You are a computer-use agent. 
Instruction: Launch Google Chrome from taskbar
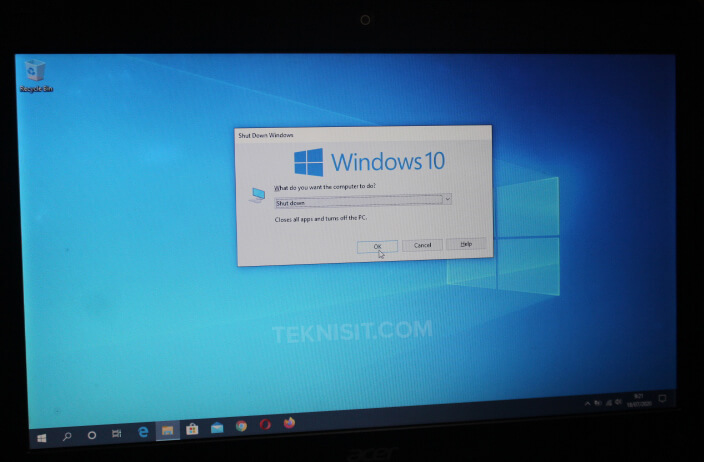[x=241, y=426]
